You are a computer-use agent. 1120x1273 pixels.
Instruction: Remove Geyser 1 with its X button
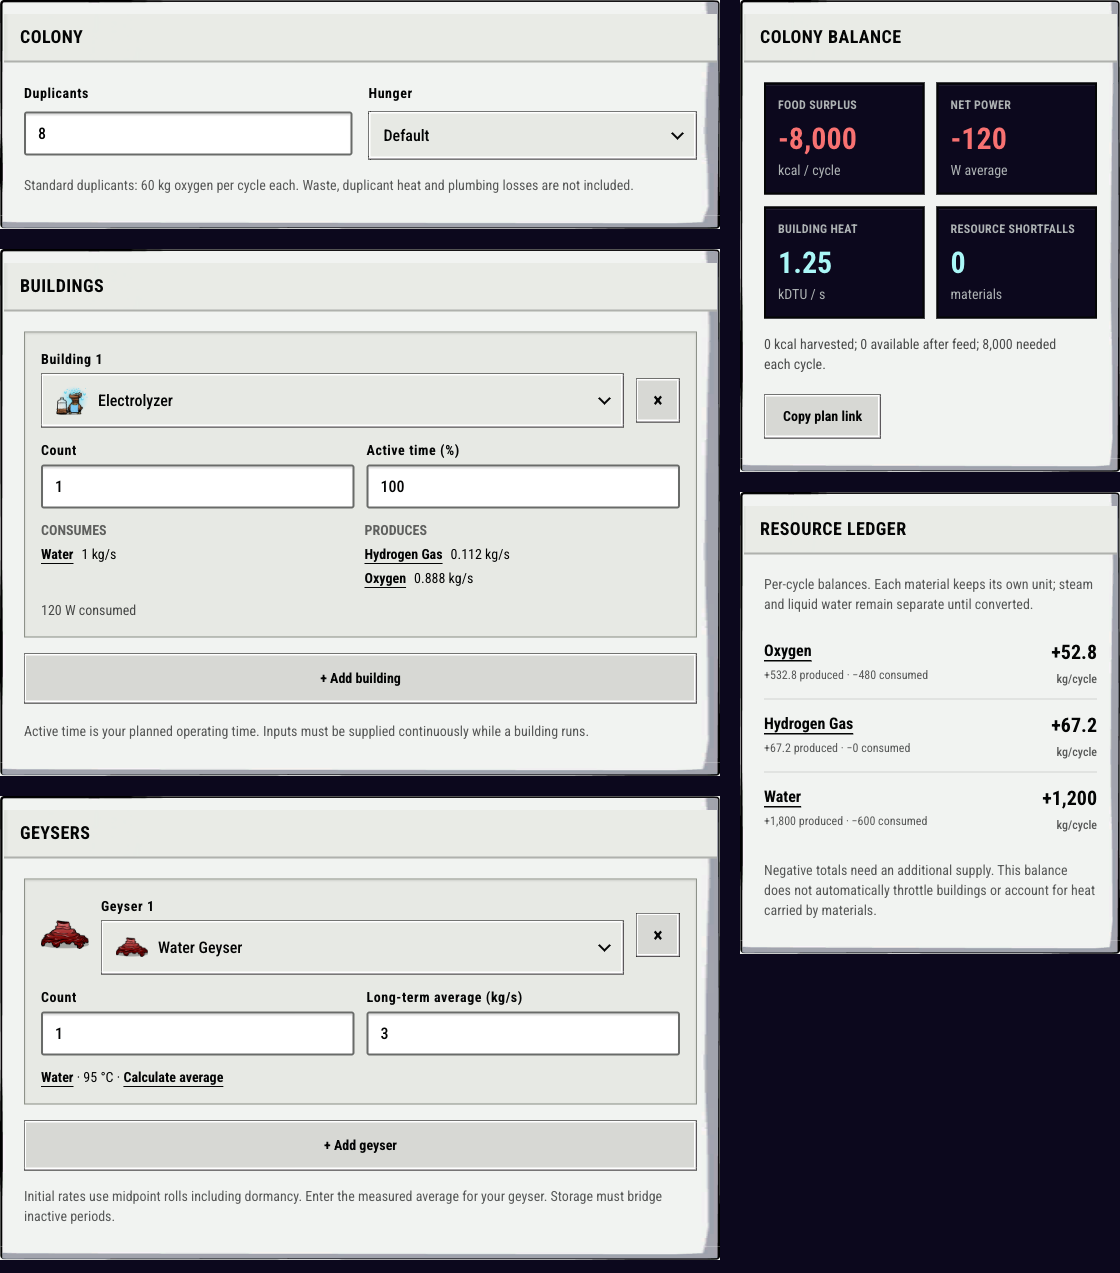click(x=658, y=935)
